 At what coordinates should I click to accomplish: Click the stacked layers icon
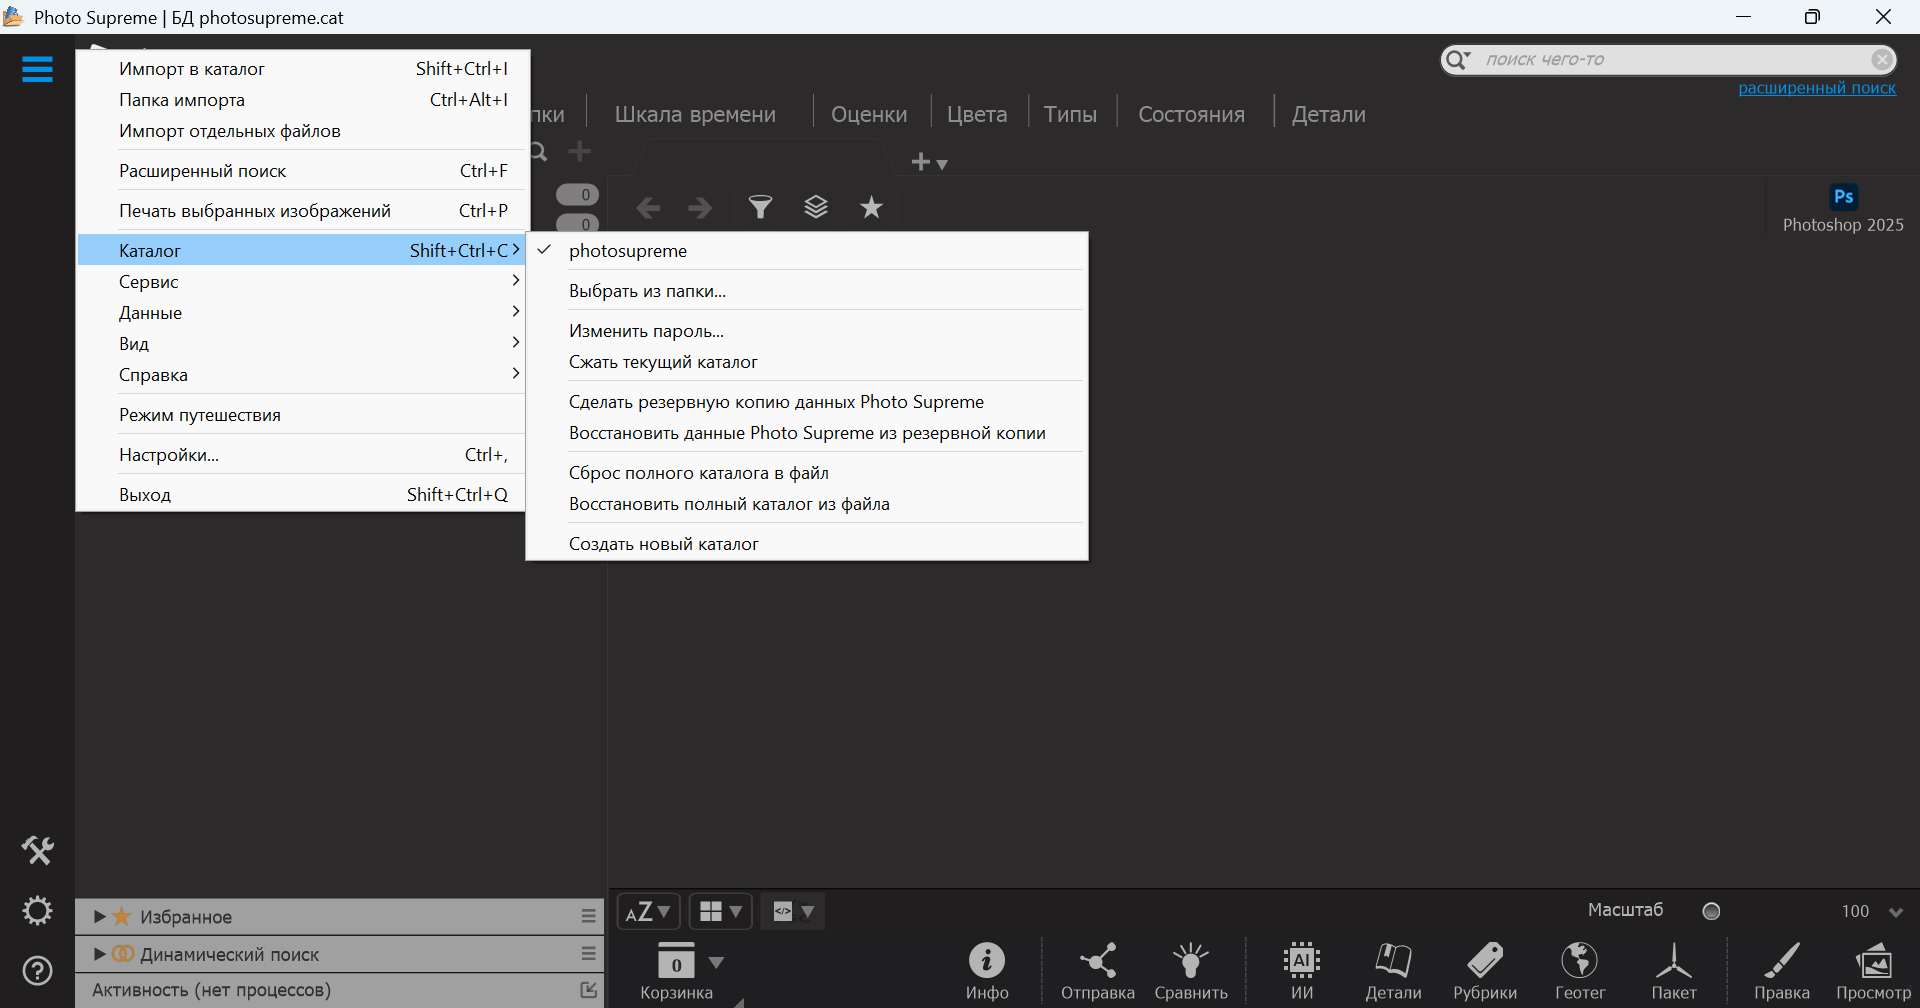pos(816,207)
